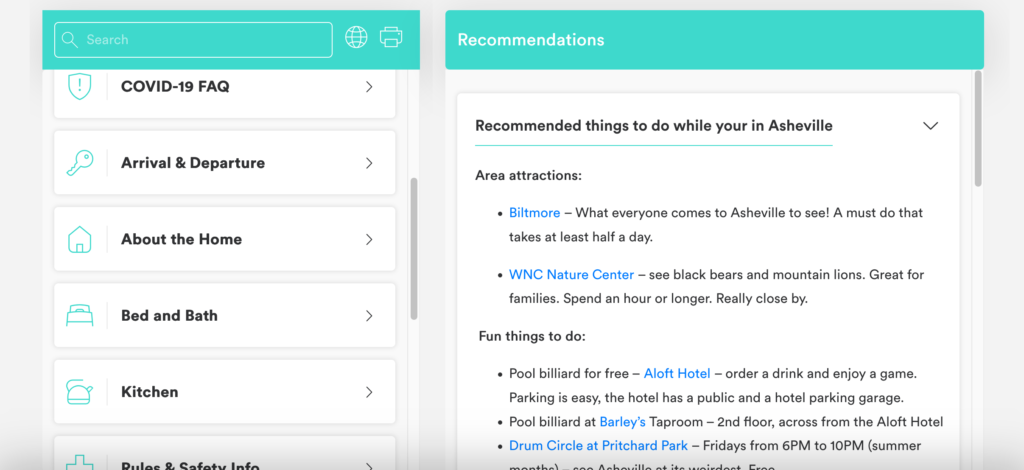Click the 'Area attractions:' heading text
The image size is (1024, 470).
(x=528, y=176)
